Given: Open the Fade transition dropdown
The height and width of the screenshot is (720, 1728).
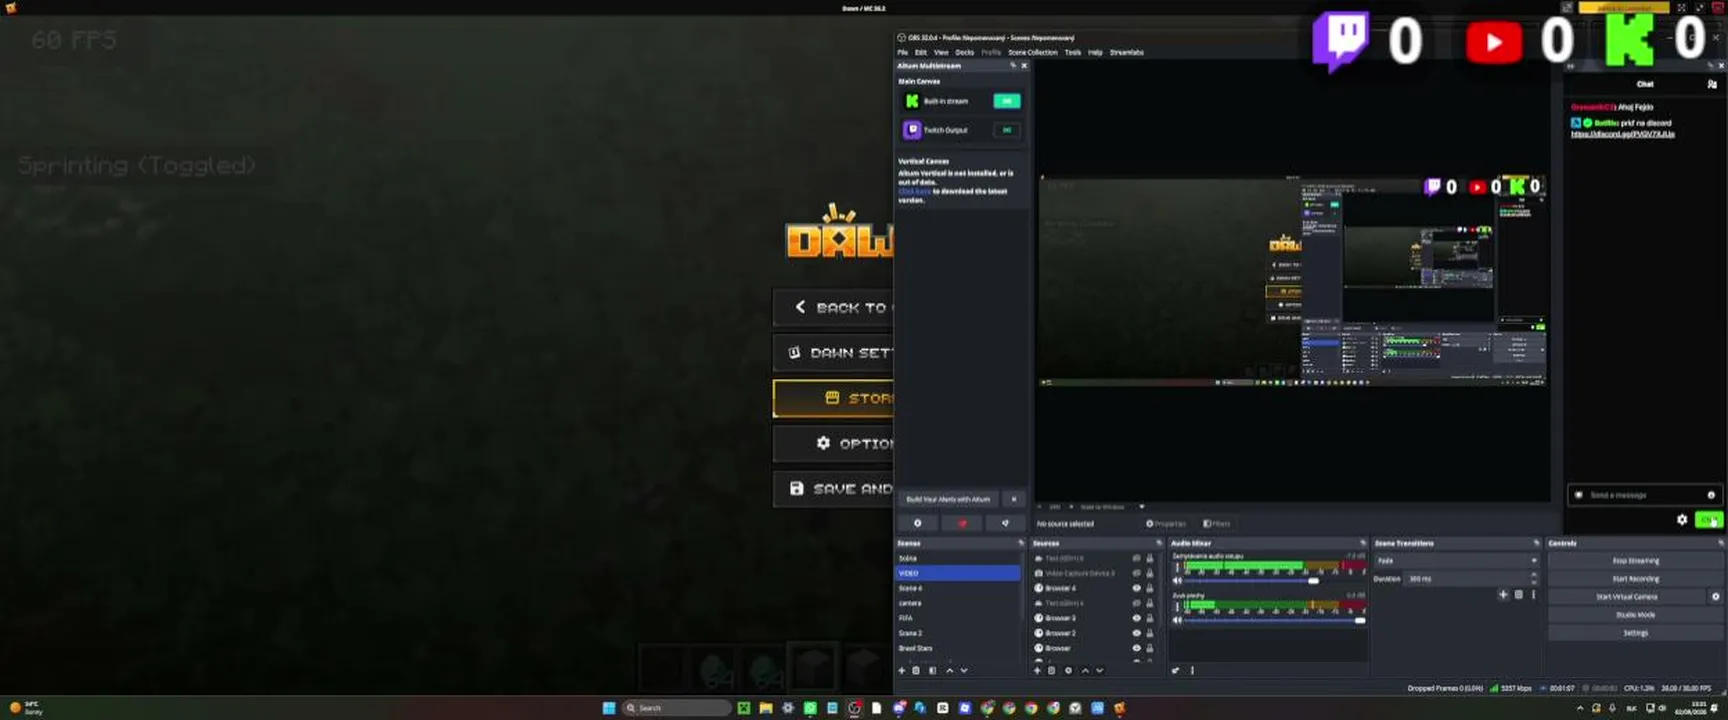Looking at the screenshot, I should tap(1457, 560).
